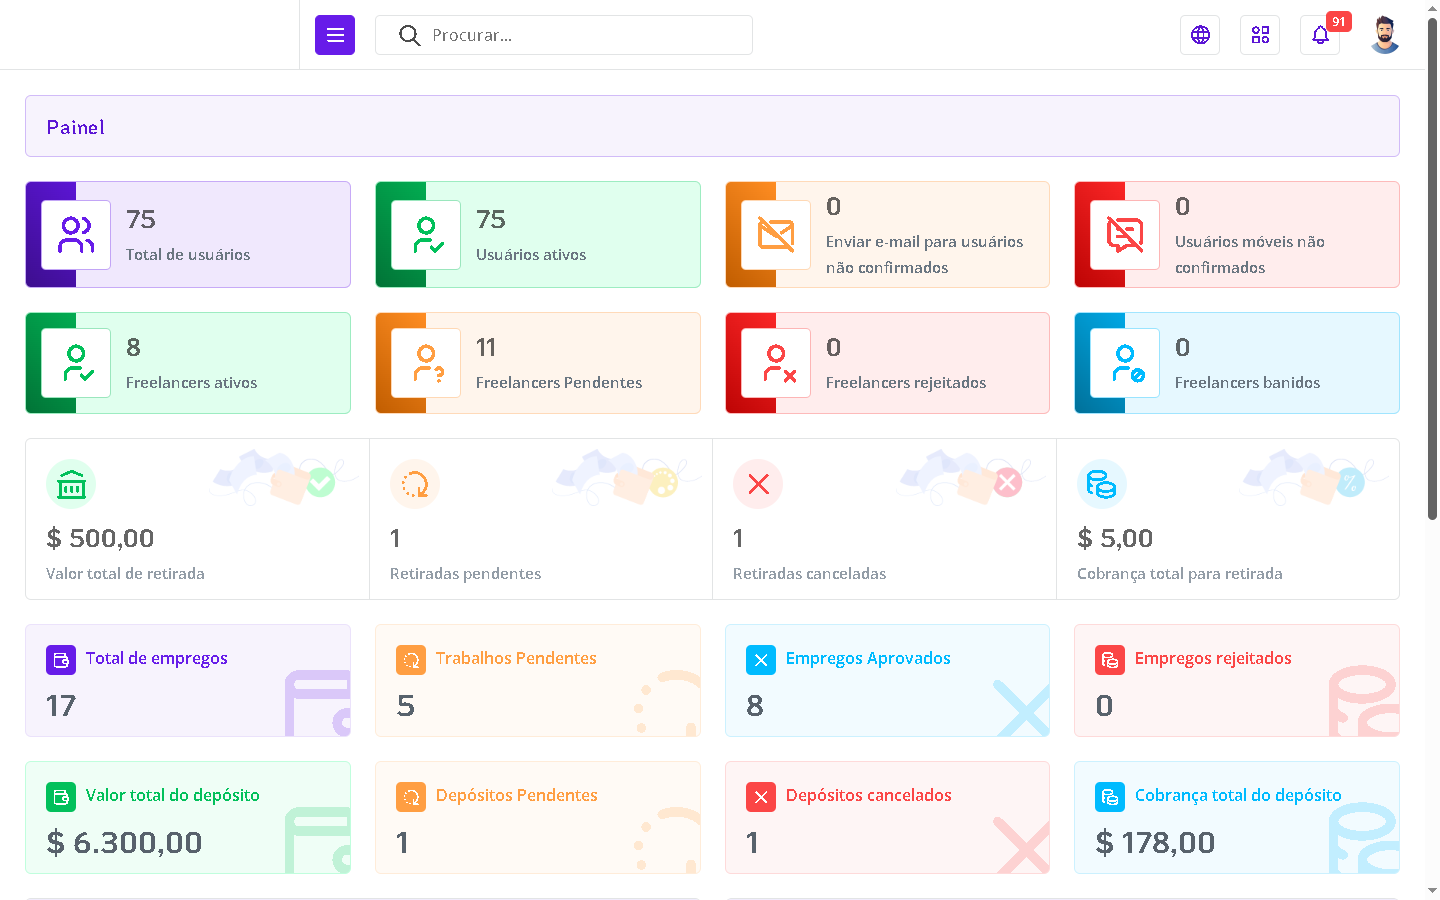Open the notifications bell icon

pyautogui.click(x=1320, y=35)
